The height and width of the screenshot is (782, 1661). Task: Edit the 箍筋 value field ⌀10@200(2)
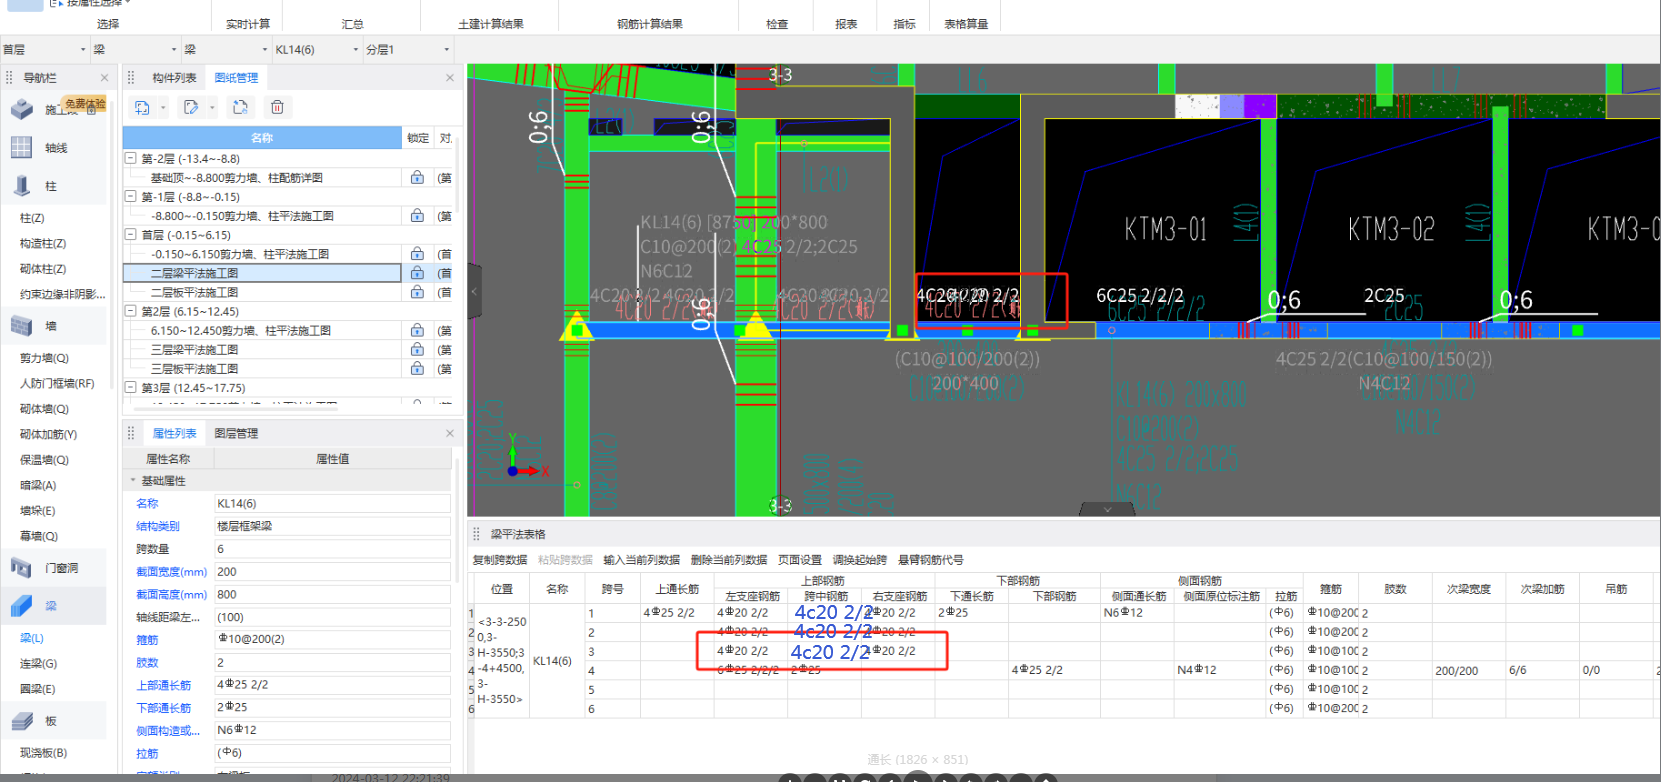click(x=332, y=639)
